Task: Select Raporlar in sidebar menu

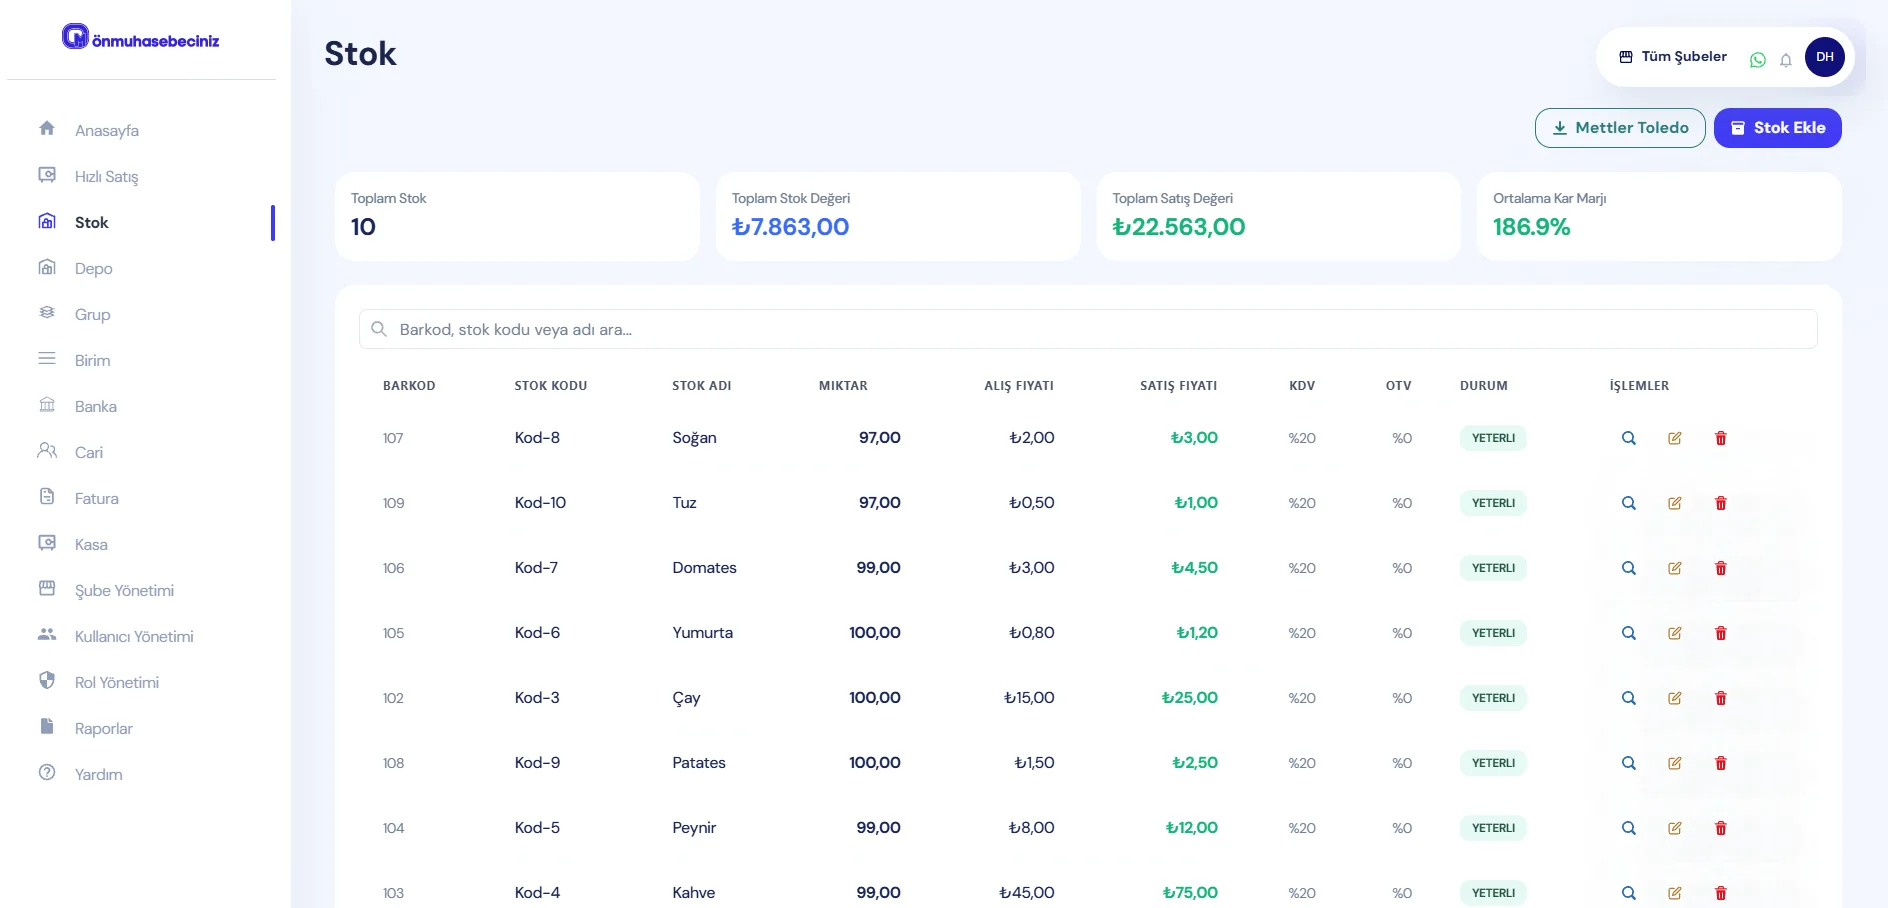Action: pos(103,729)
